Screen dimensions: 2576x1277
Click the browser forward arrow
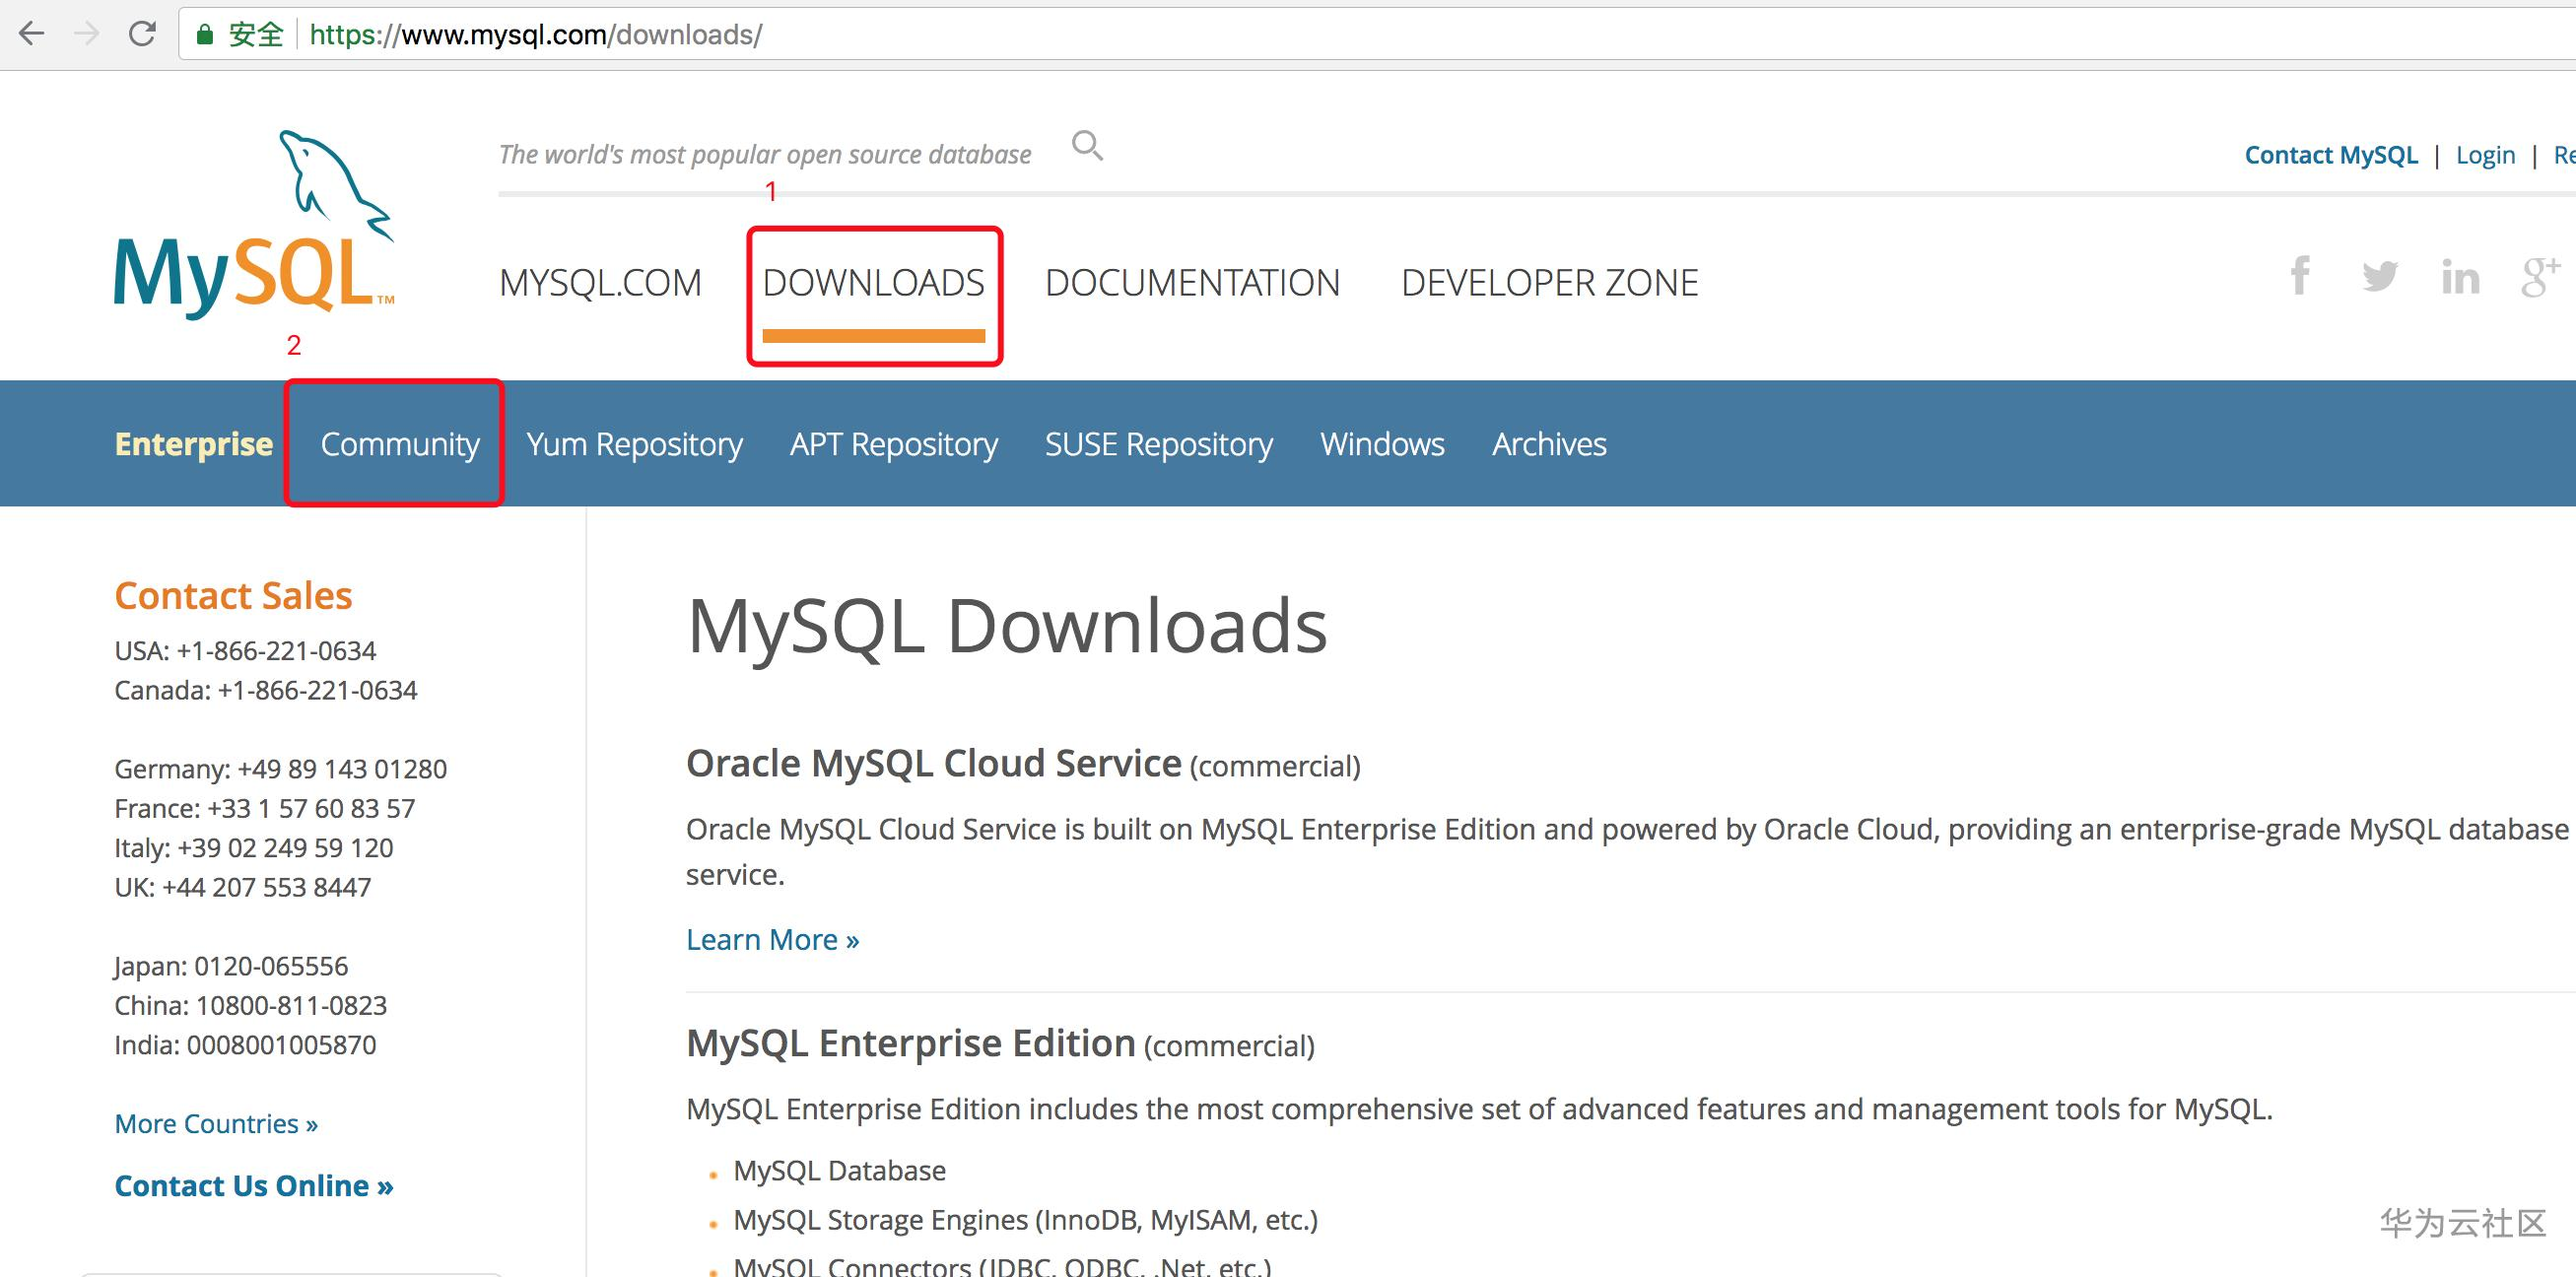[x=87, y=34]
